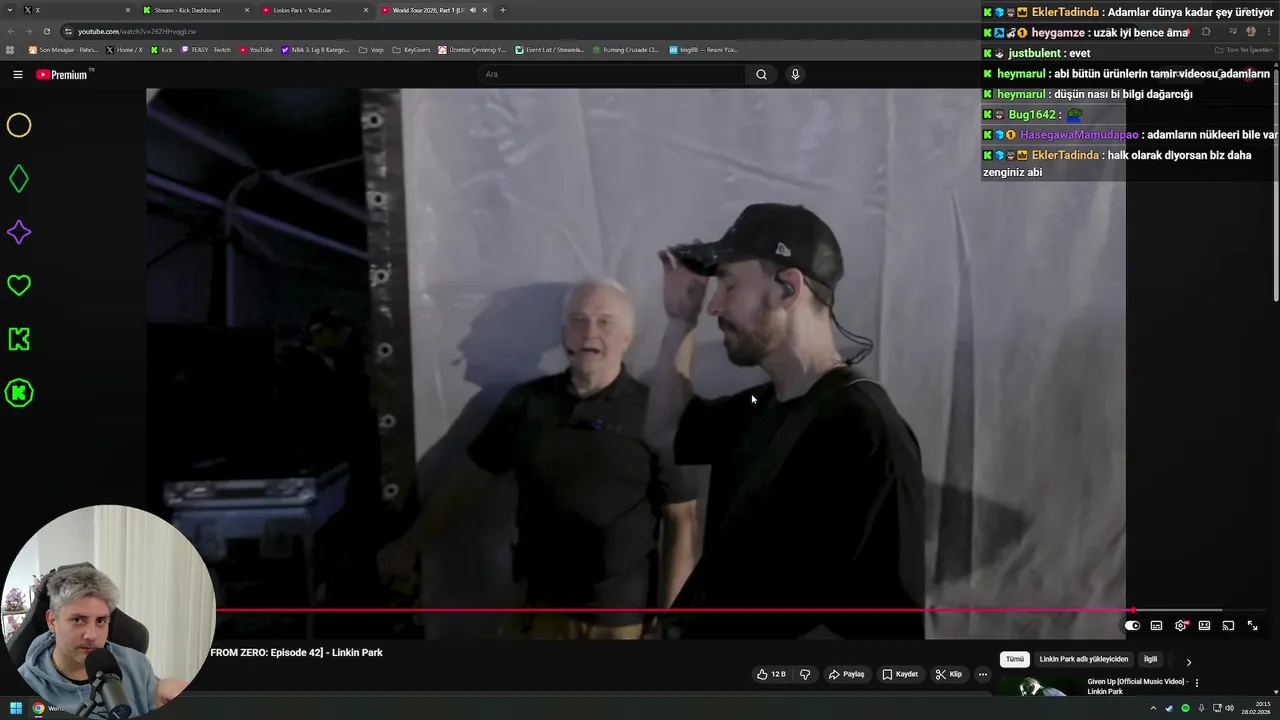Open NBA 3. Lig B bookmark
The height and width of the screenshot is (720, 1280).
316,49
